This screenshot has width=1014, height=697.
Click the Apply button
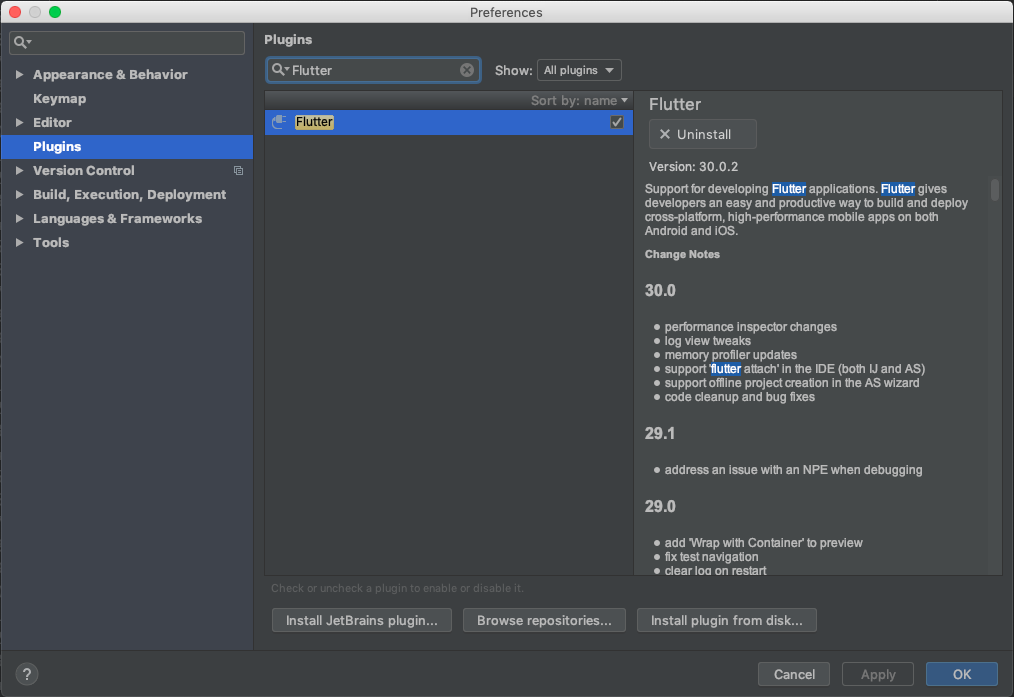[878, 674]
